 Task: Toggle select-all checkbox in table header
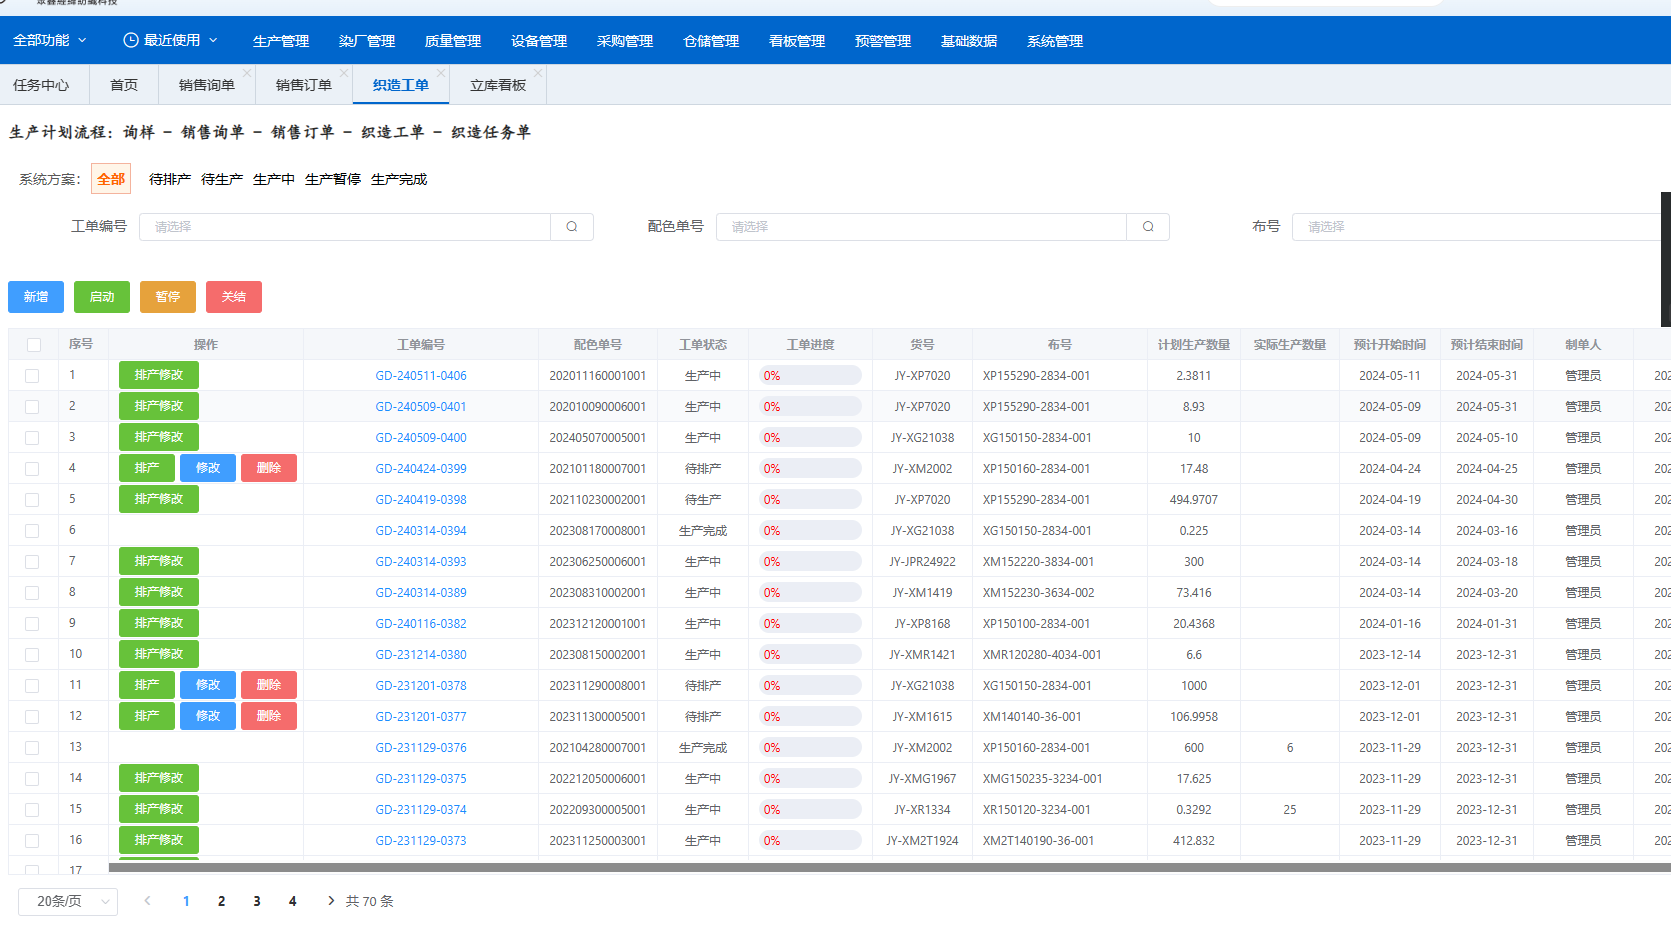(34, 345)
